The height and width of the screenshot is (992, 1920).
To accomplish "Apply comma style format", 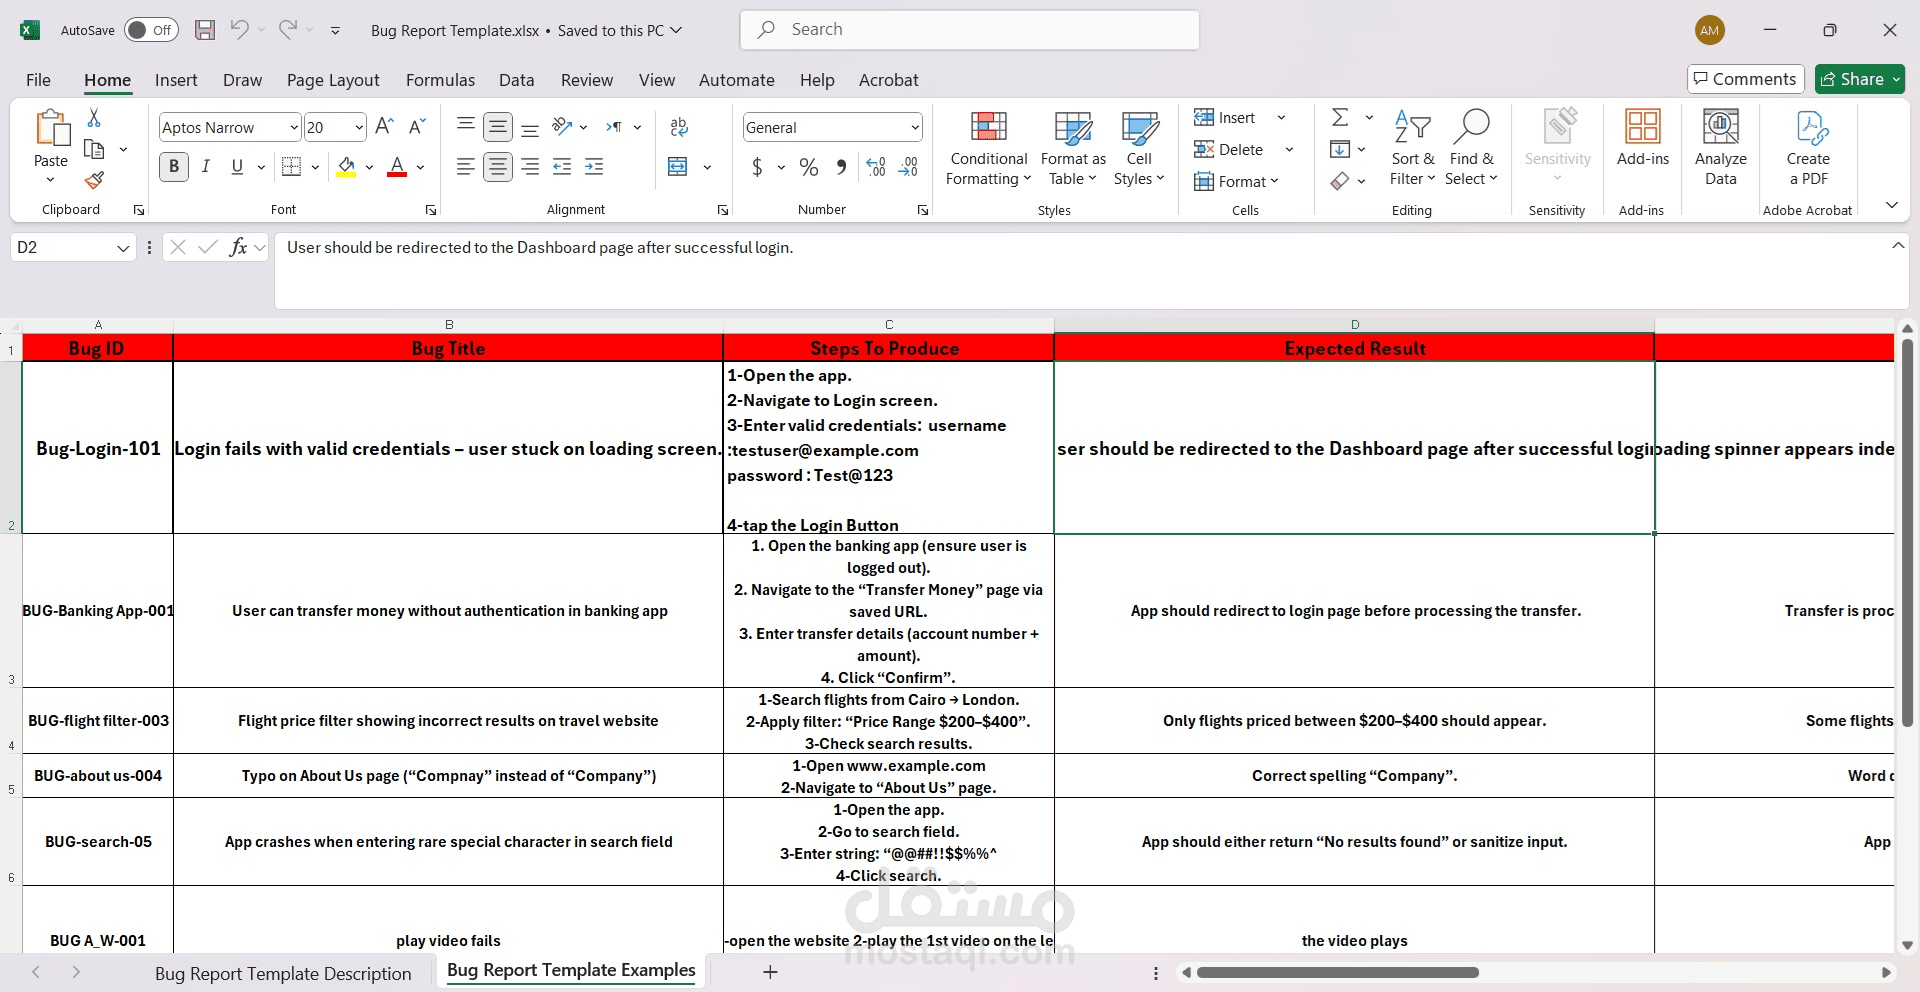I will click(841, 167).
